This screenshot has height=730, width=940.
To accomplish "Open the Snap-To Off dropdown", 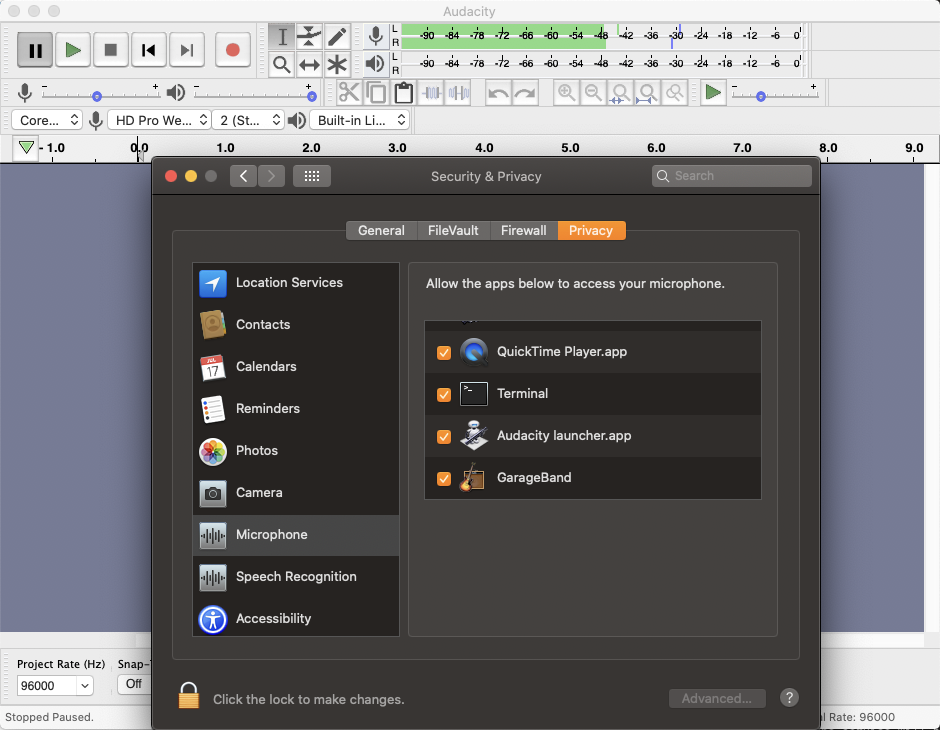I will (134, 684).
